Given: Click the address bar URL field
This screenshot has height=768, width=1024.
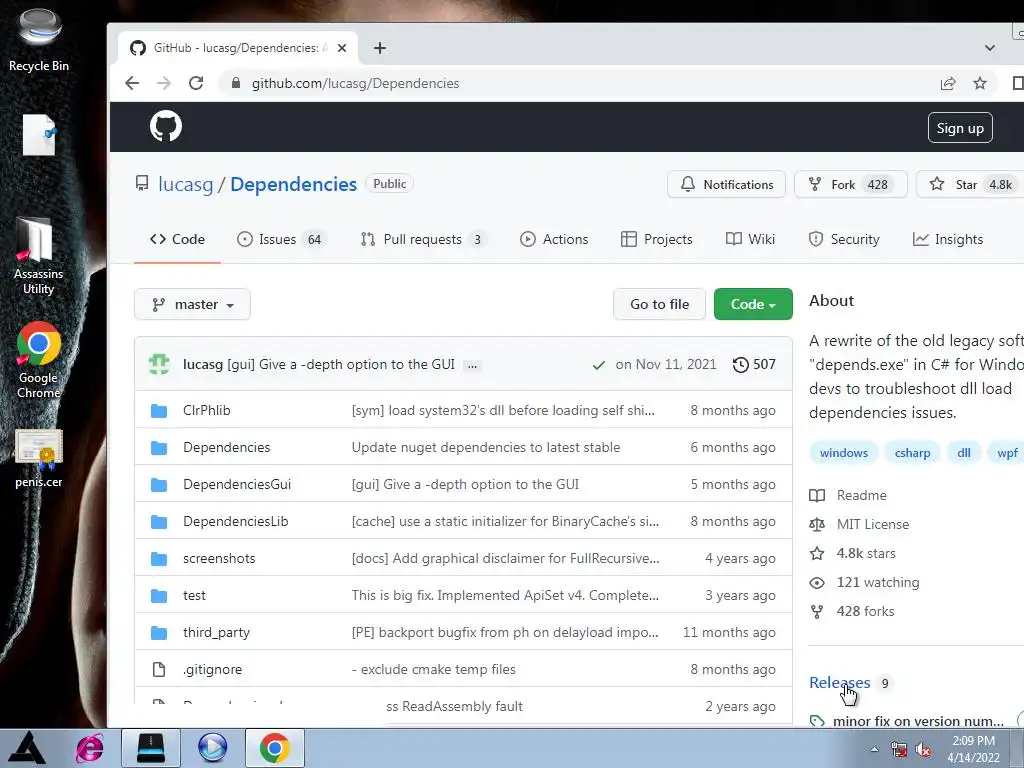Looking at the screenshot, I should tap(575, 83).
